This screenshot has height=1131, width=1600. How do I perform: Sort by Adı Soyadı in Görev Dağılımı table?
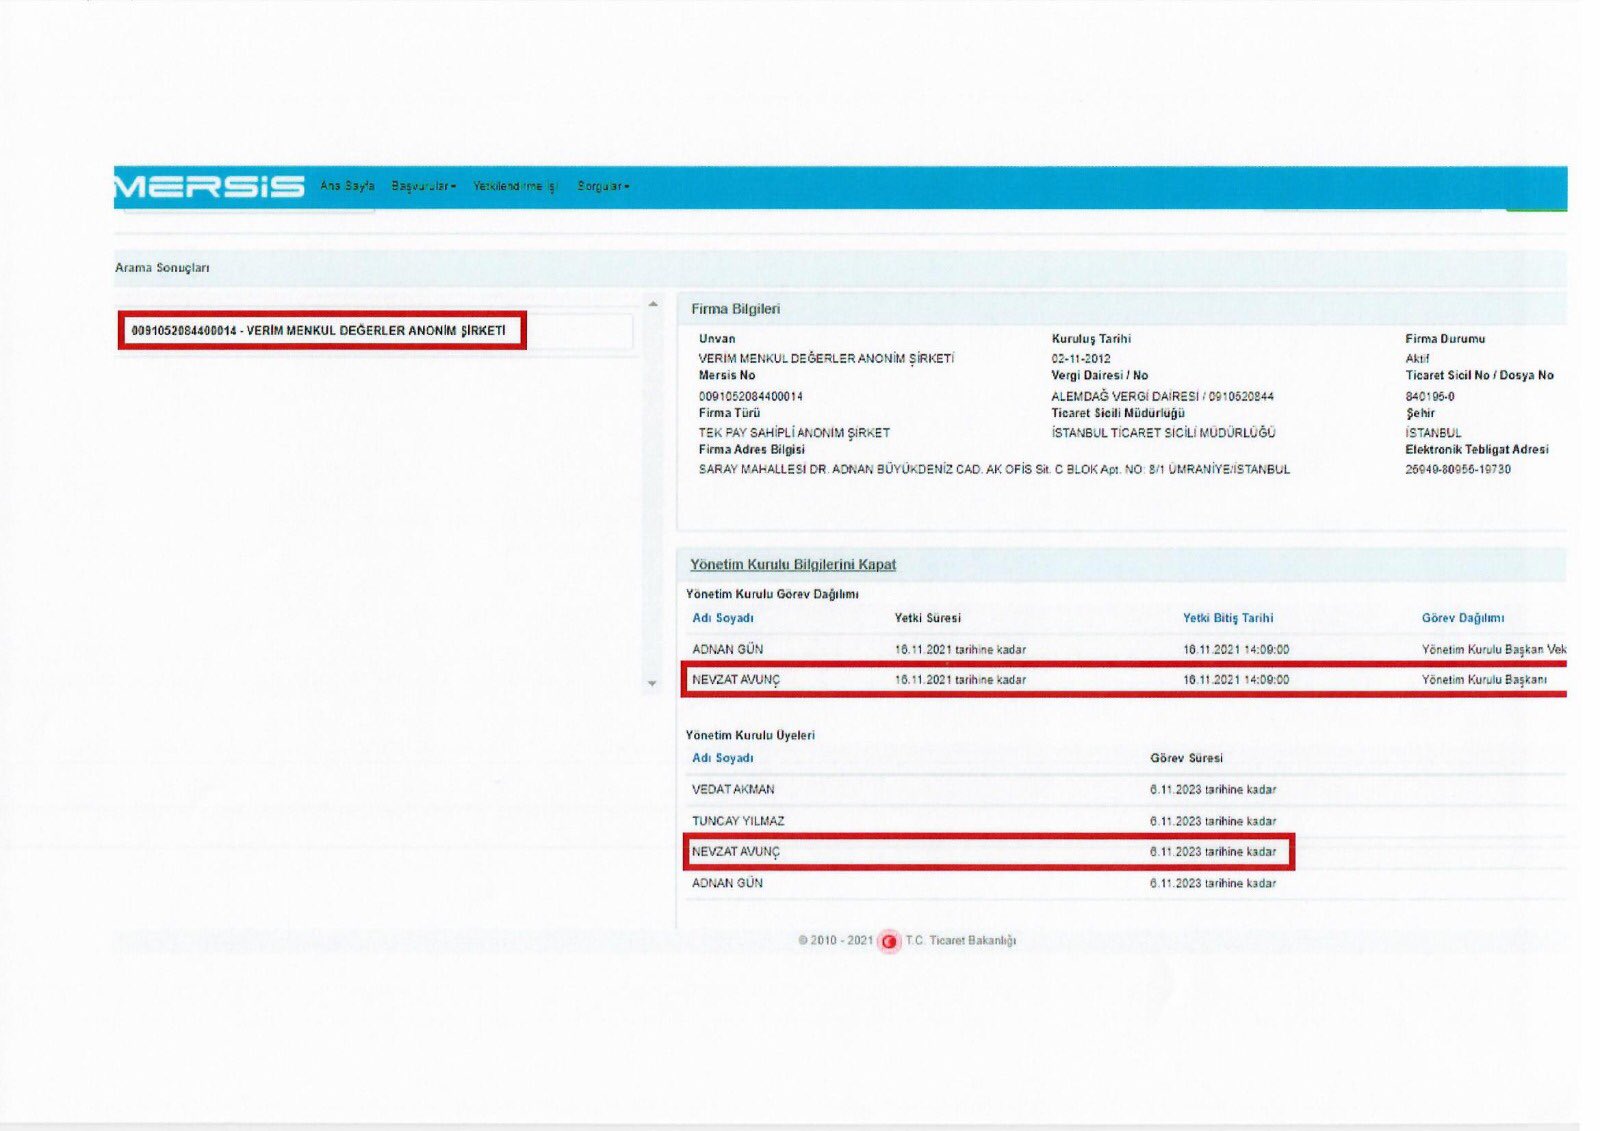723,618
